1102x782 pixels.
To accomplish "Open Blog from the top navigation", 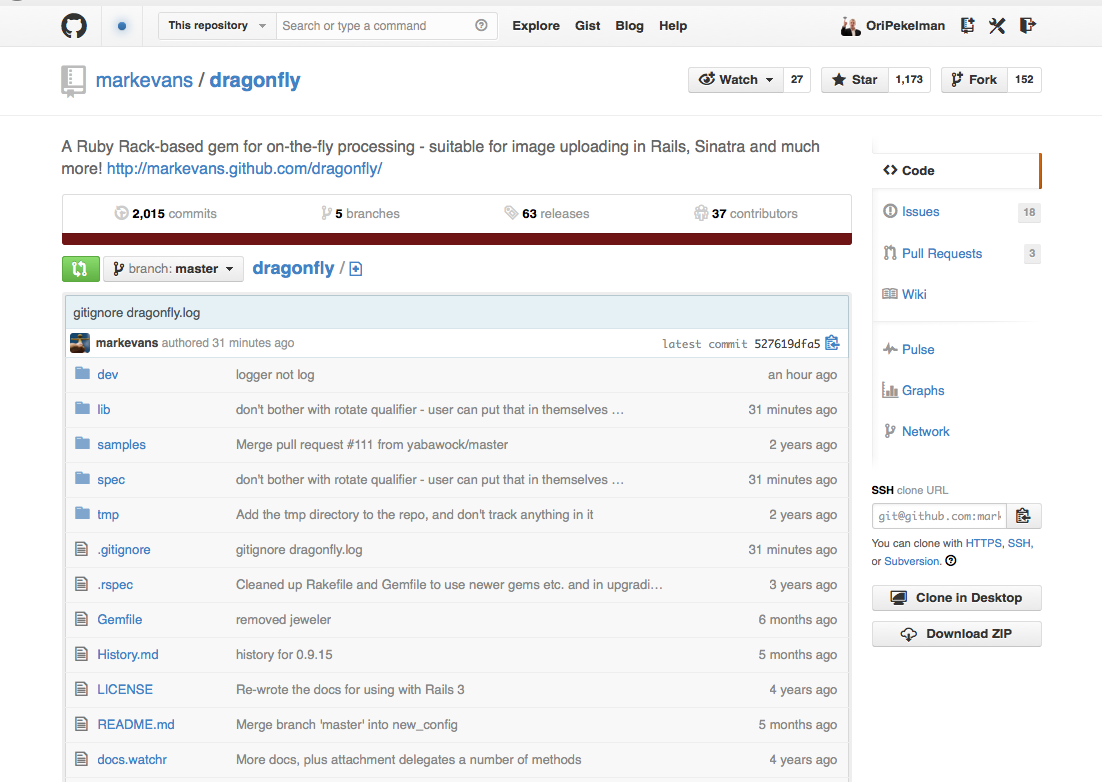I will pyautogui.click(x=630, y=26).
